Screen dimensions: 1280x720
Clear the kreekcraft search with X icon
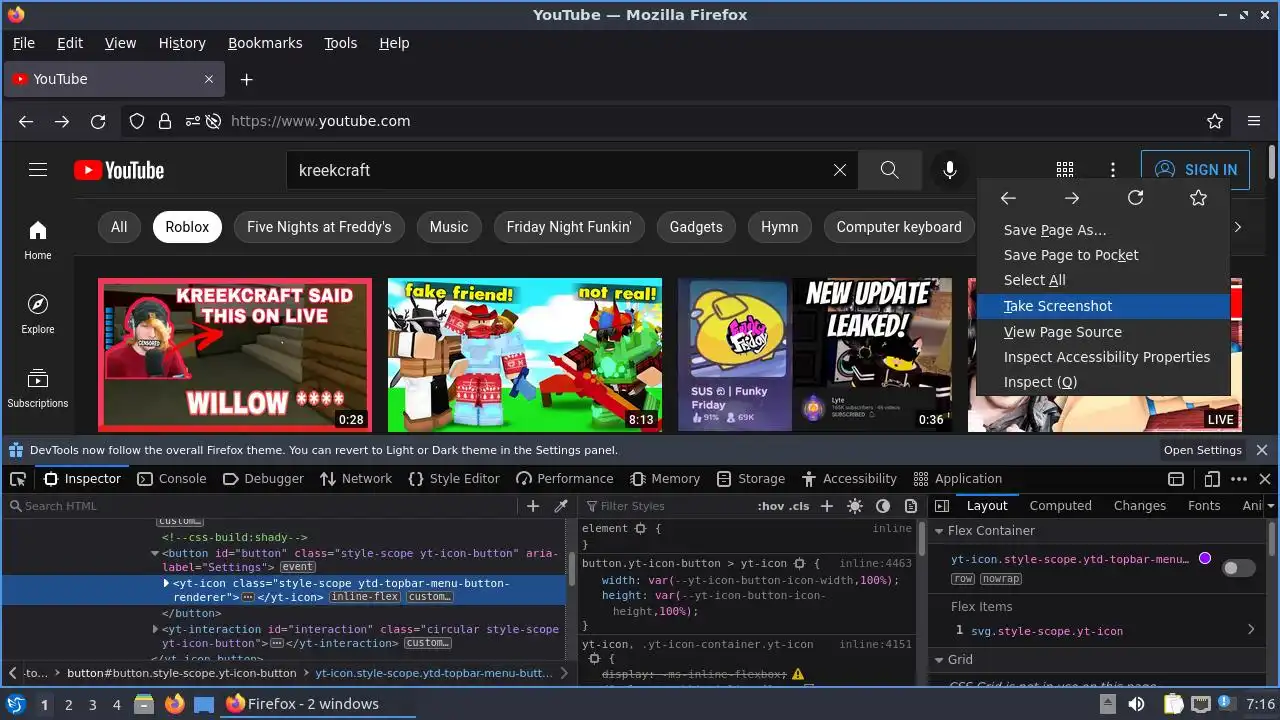[x=840, y=170]
